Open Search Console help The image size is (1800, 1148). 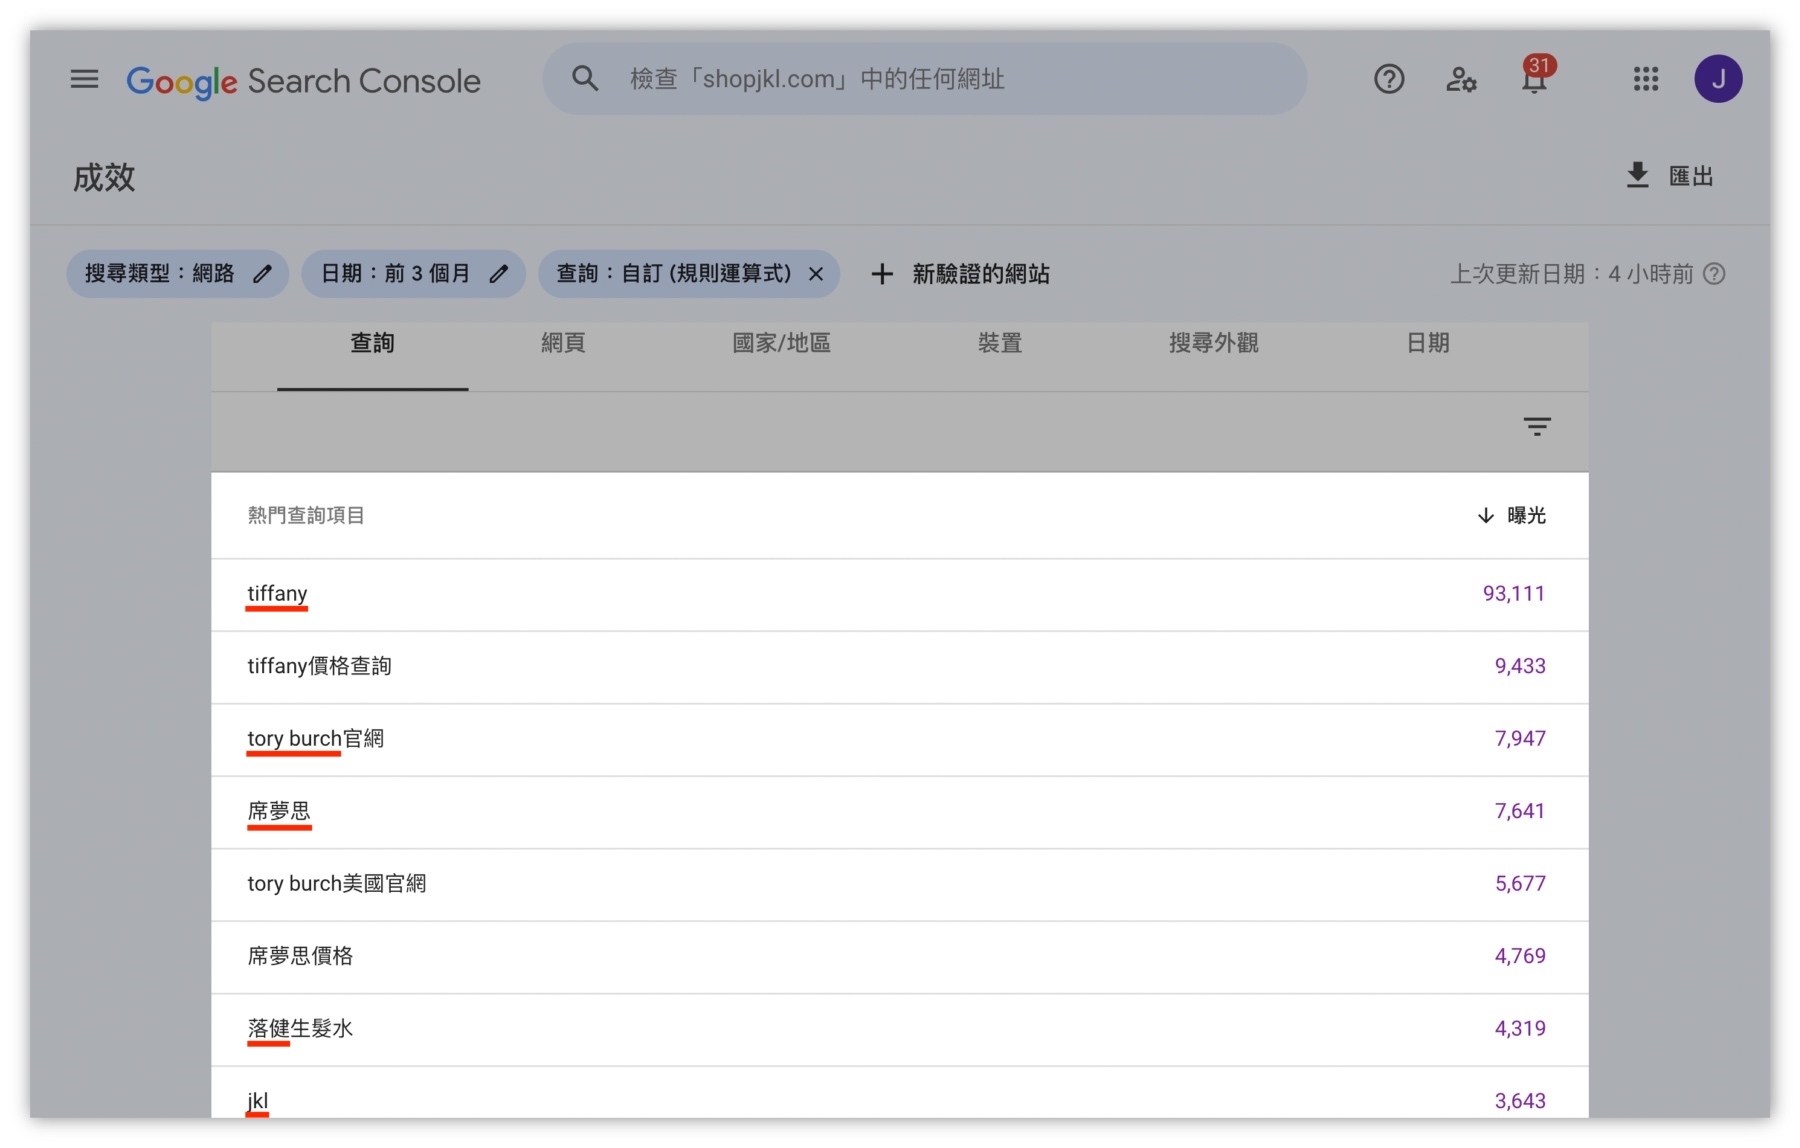(x=1388, y=79)
